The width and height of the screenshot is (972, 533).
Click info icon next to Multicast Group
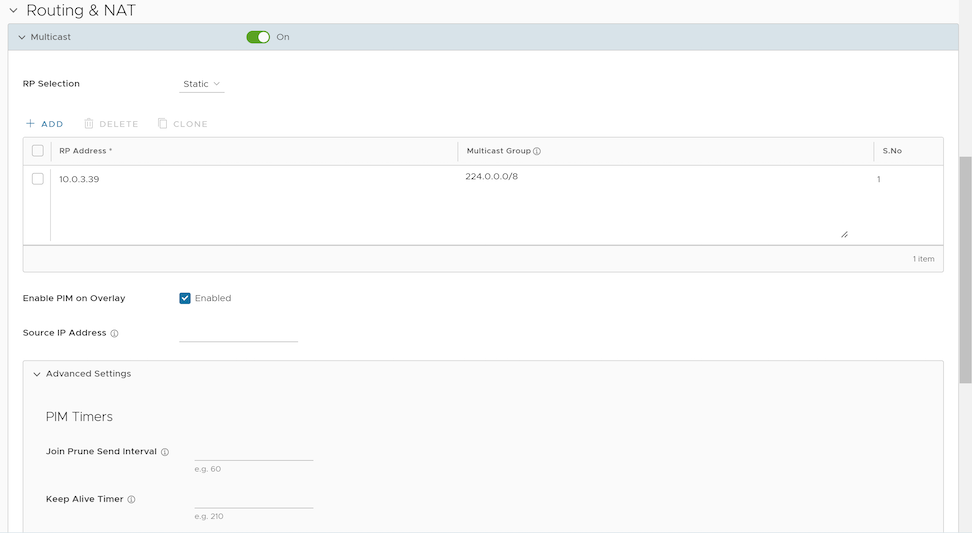(537, 152)
